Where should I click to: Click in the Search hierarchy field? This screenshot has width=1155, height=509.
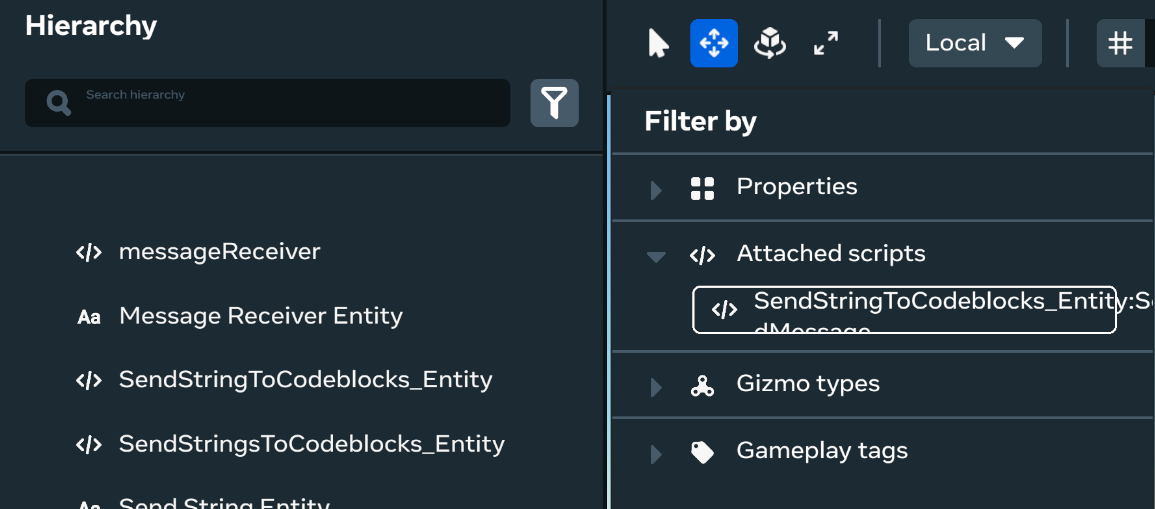[267, 103]
